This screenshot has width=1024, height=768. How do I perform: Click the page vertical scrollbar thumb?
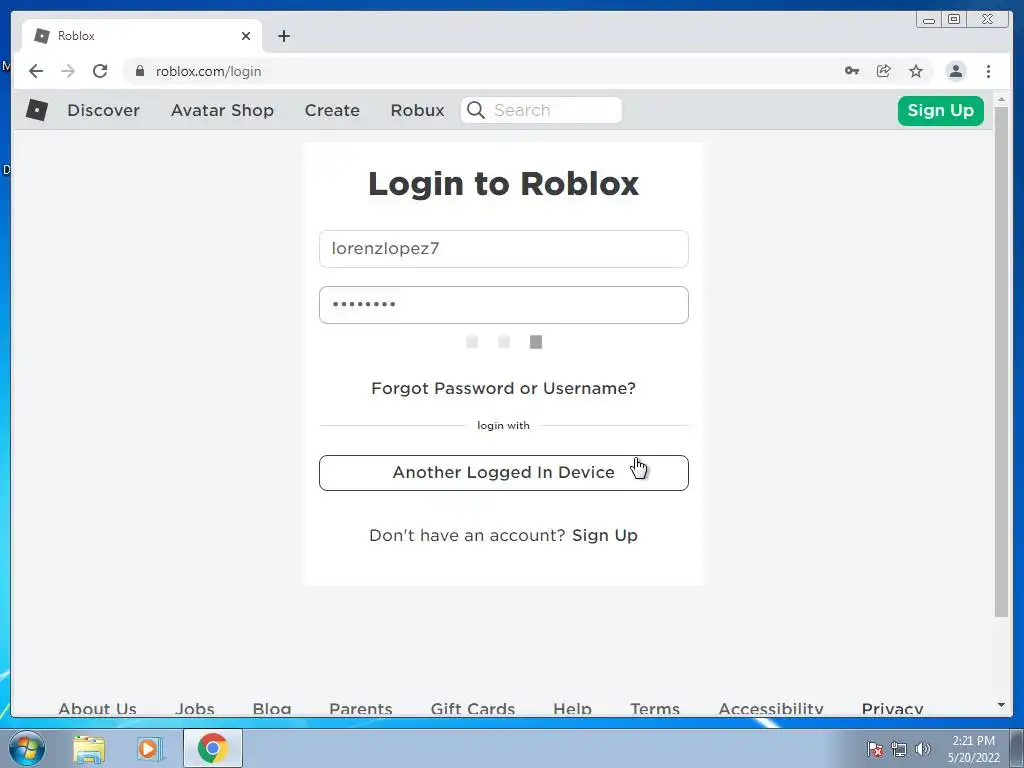[1001, 362]
